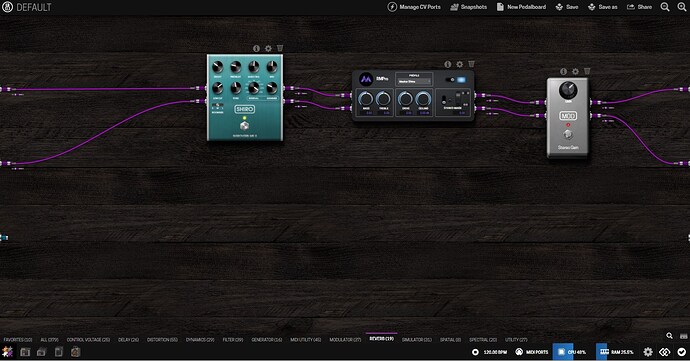Click the Decay knob on the Shiro pedal
The width and height of the screenshot is (690, 361).
pyautogui.click(x=218, y=67)
